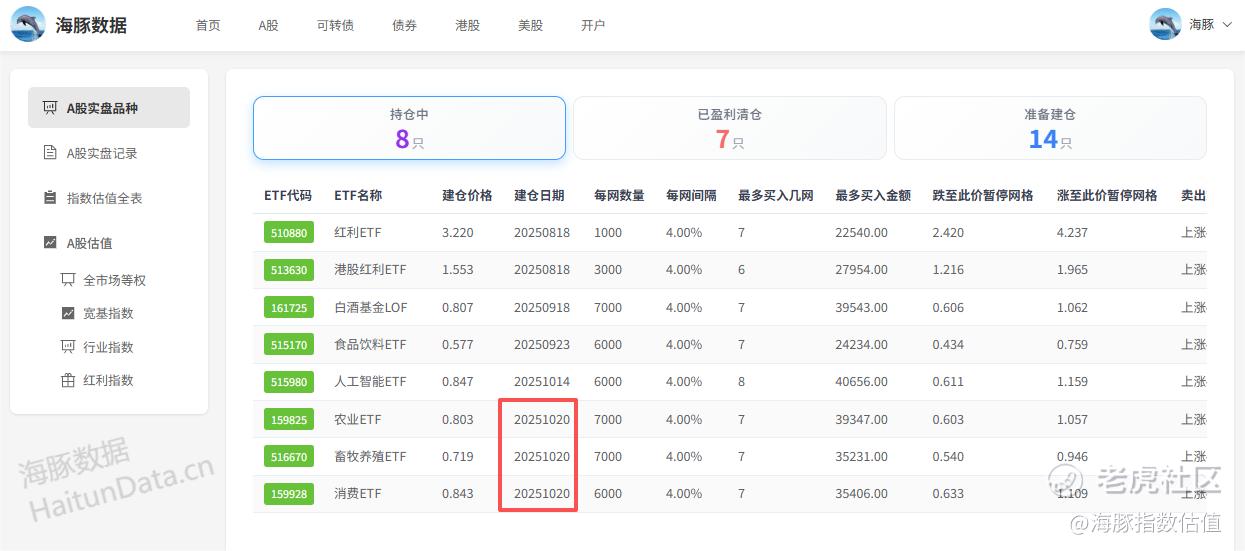Open 全市场等权 sidebar sub-item
Image resolution: width=1245 pixels, height=551 pixels.
coord(114,280)
